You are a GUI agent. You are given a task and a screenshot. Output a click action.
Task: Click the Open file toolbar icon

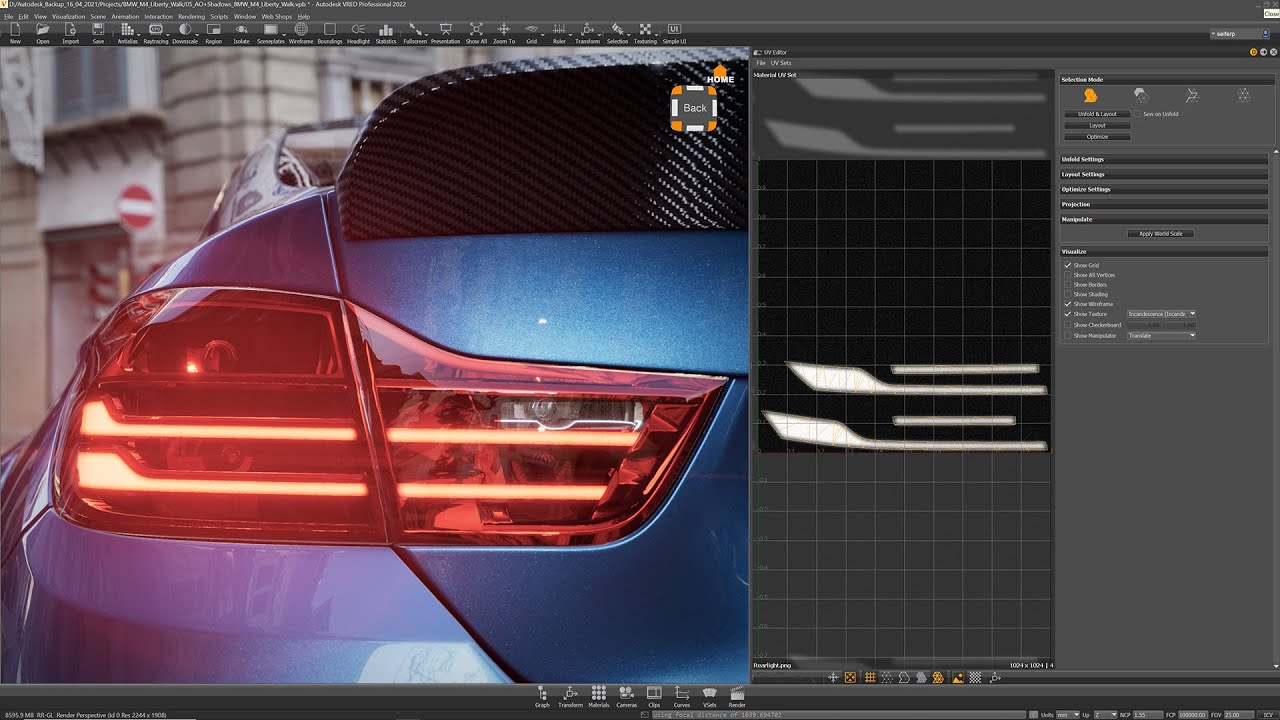click(x=43, y=34)
